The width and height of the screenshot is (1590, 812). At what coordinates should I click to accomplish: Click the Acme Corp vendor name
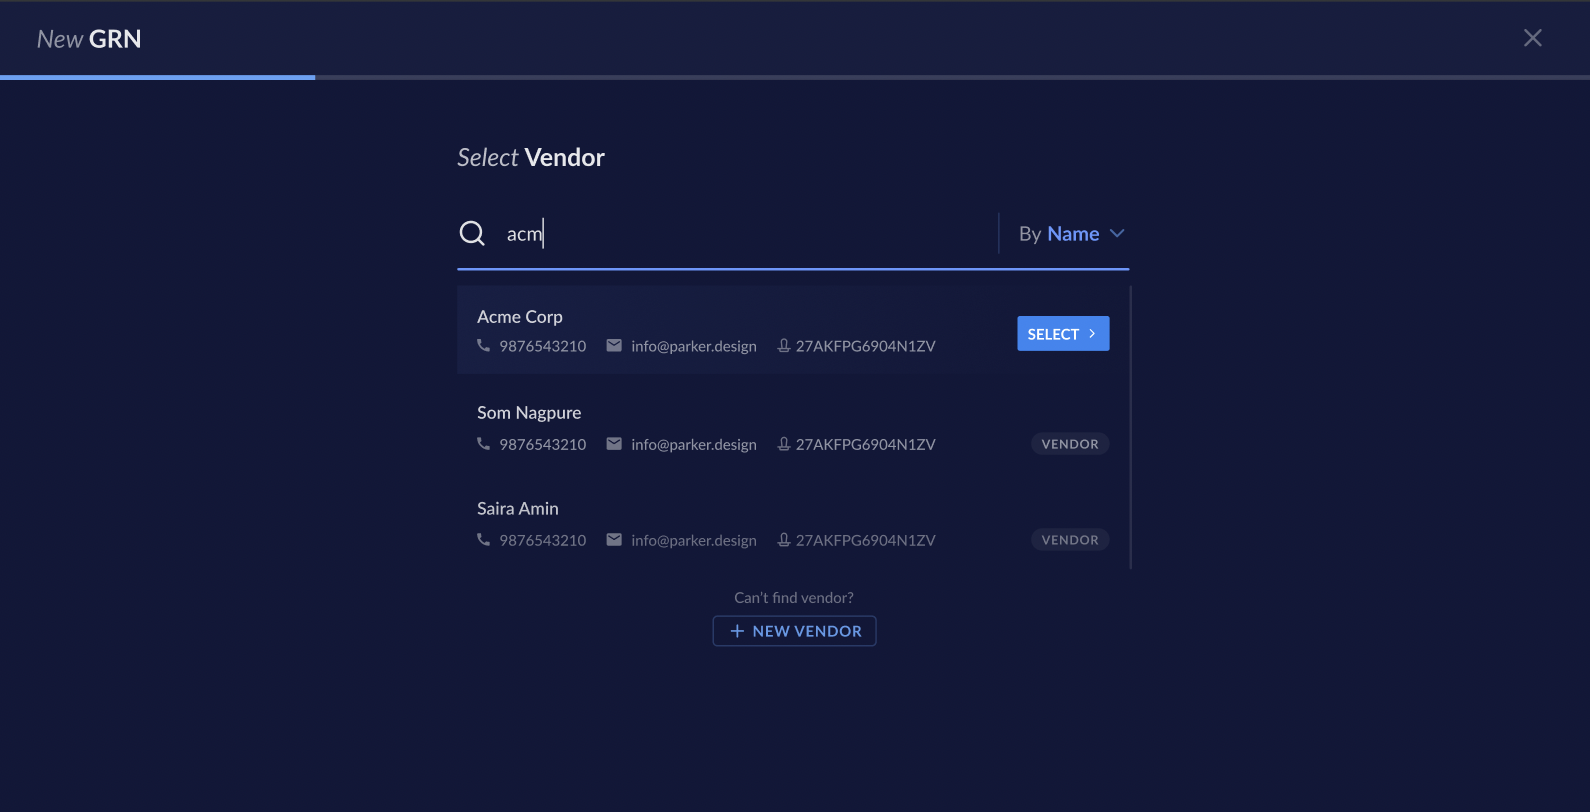click(x=520, y=316)
